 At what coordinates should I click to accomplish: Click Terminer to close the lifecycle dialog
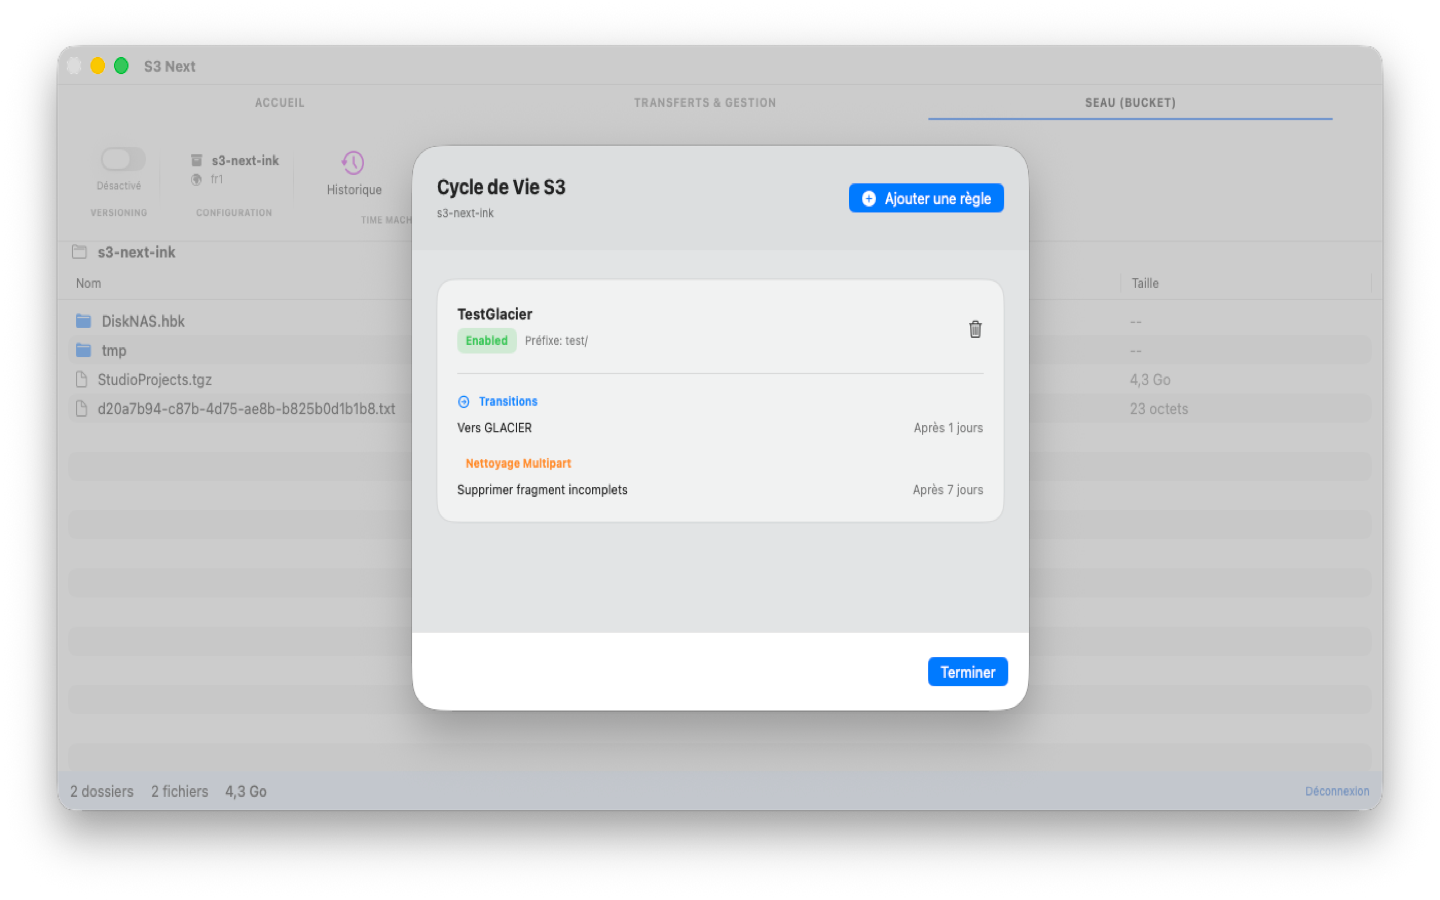(967, 672)
